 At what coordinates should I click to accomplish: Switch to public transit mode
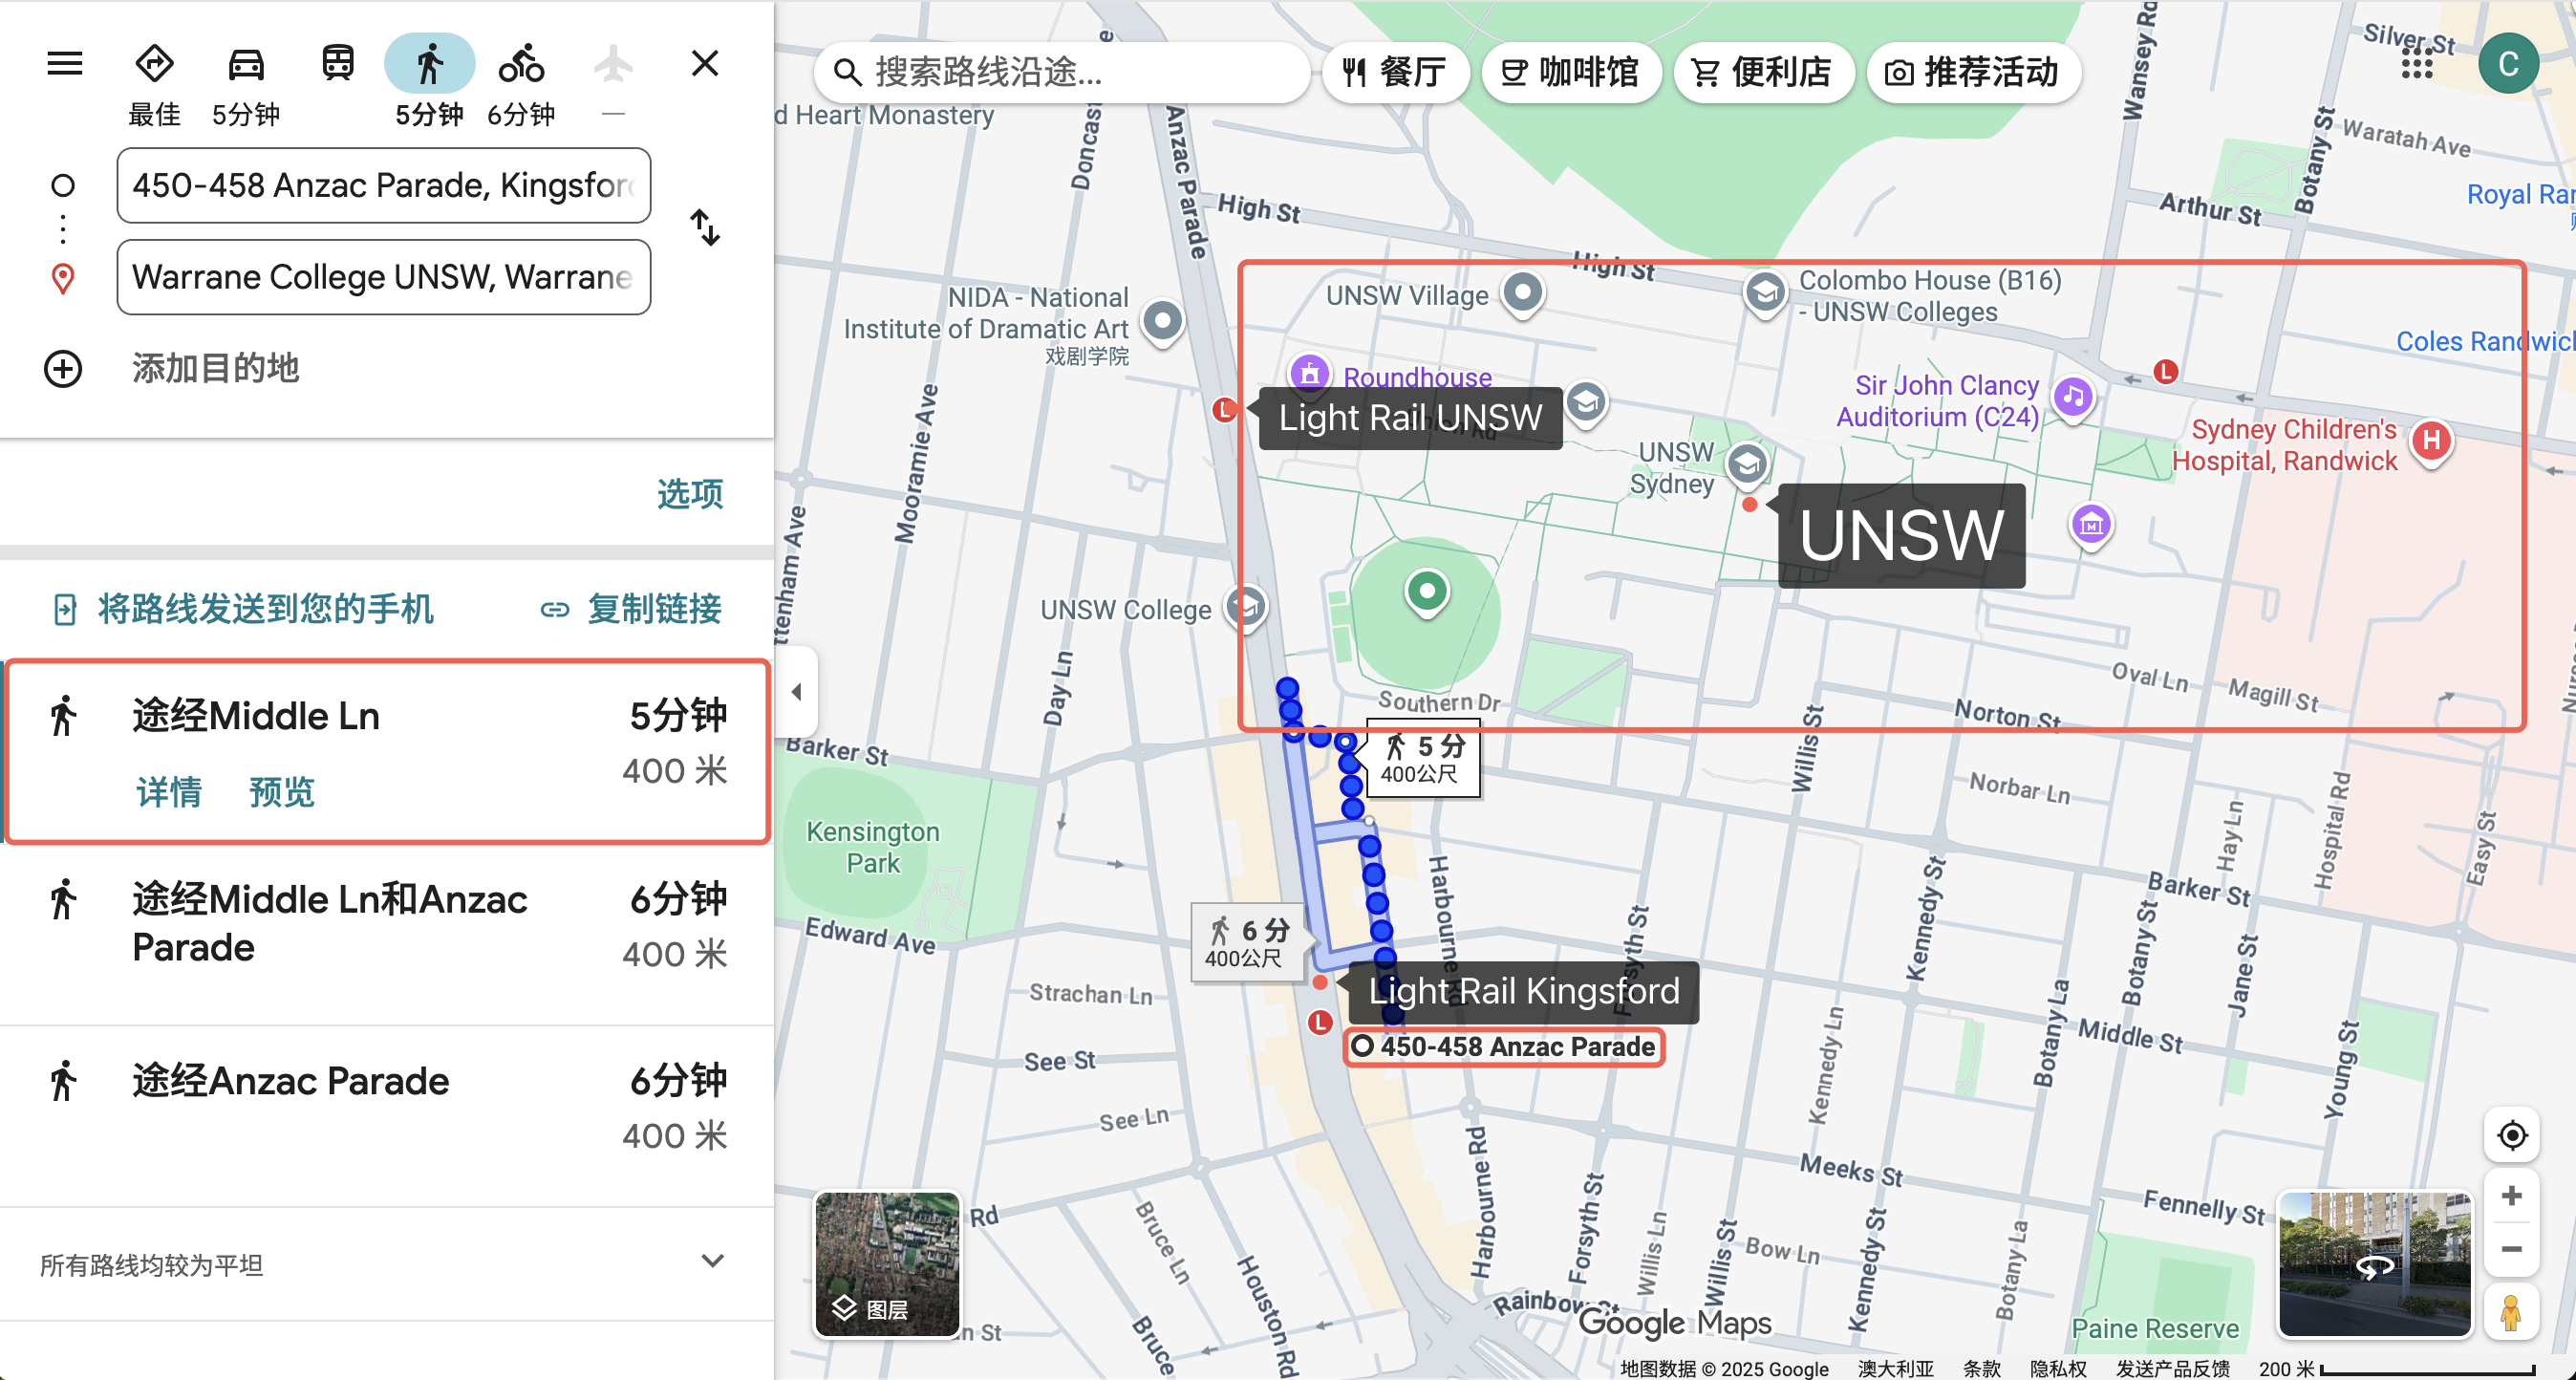pos(338,64)
